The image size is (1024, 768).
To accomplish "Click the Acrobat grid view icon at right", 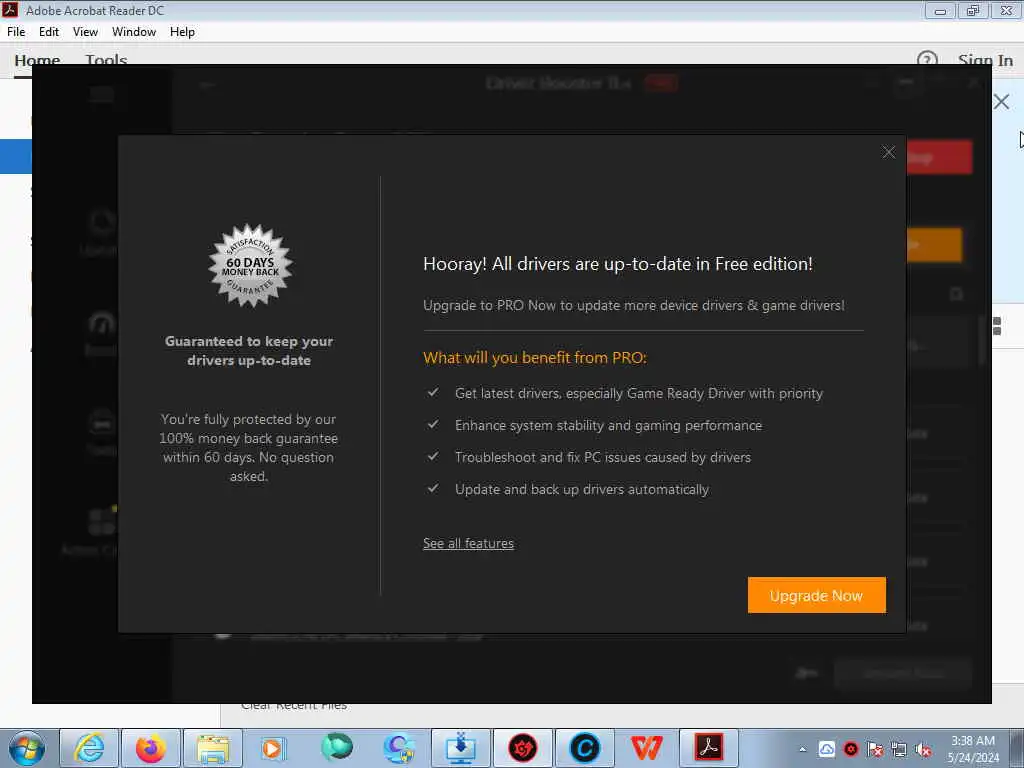I will coord(997,326).
